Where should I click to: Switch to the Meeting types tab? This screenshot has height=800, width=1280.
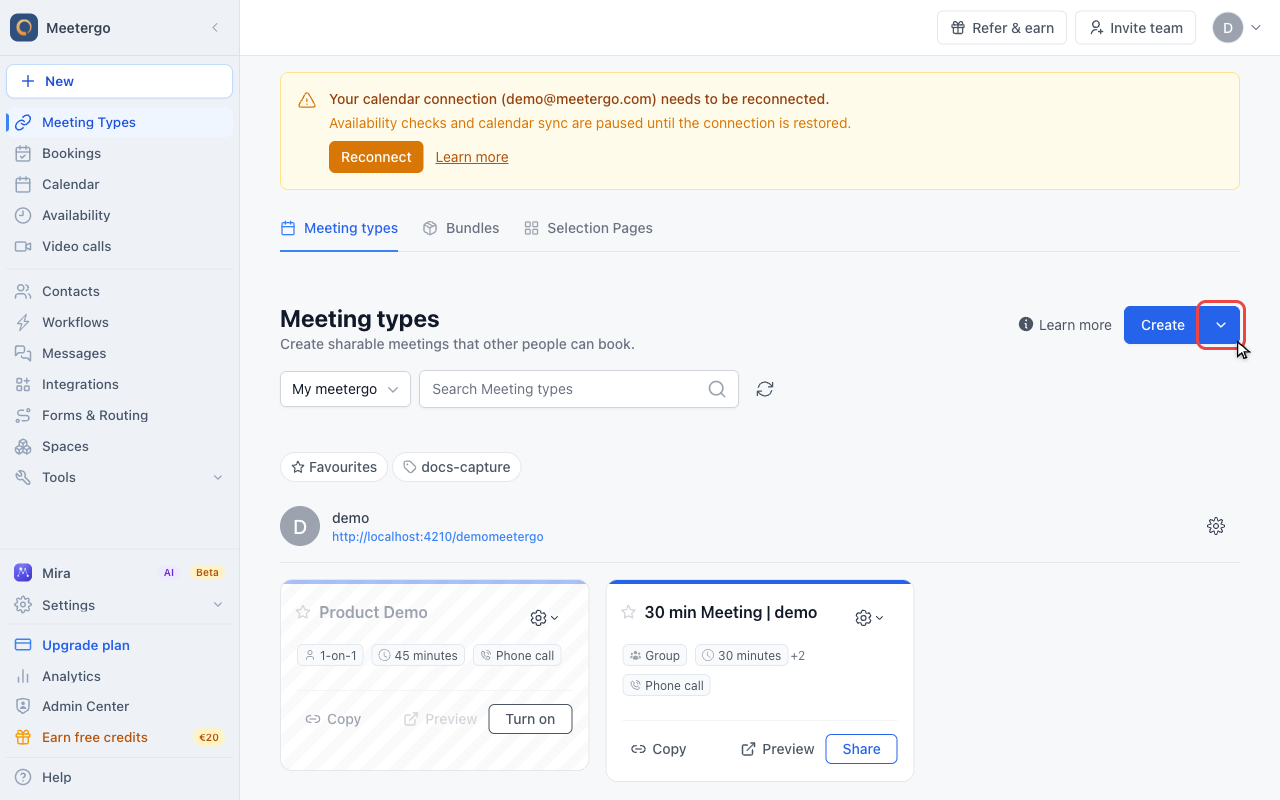[339, 228]
